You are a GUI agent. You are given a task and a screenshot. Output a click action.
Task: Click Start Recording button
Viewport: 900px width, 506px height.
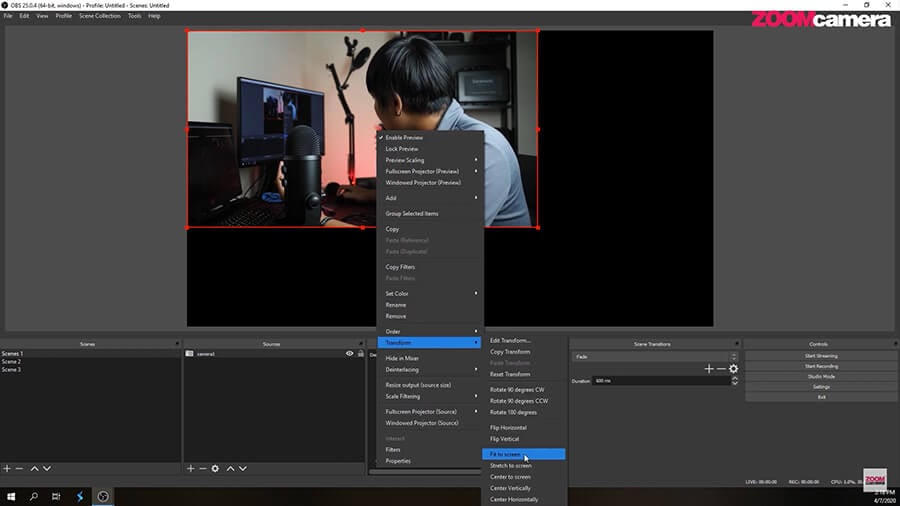coord(821,367)
